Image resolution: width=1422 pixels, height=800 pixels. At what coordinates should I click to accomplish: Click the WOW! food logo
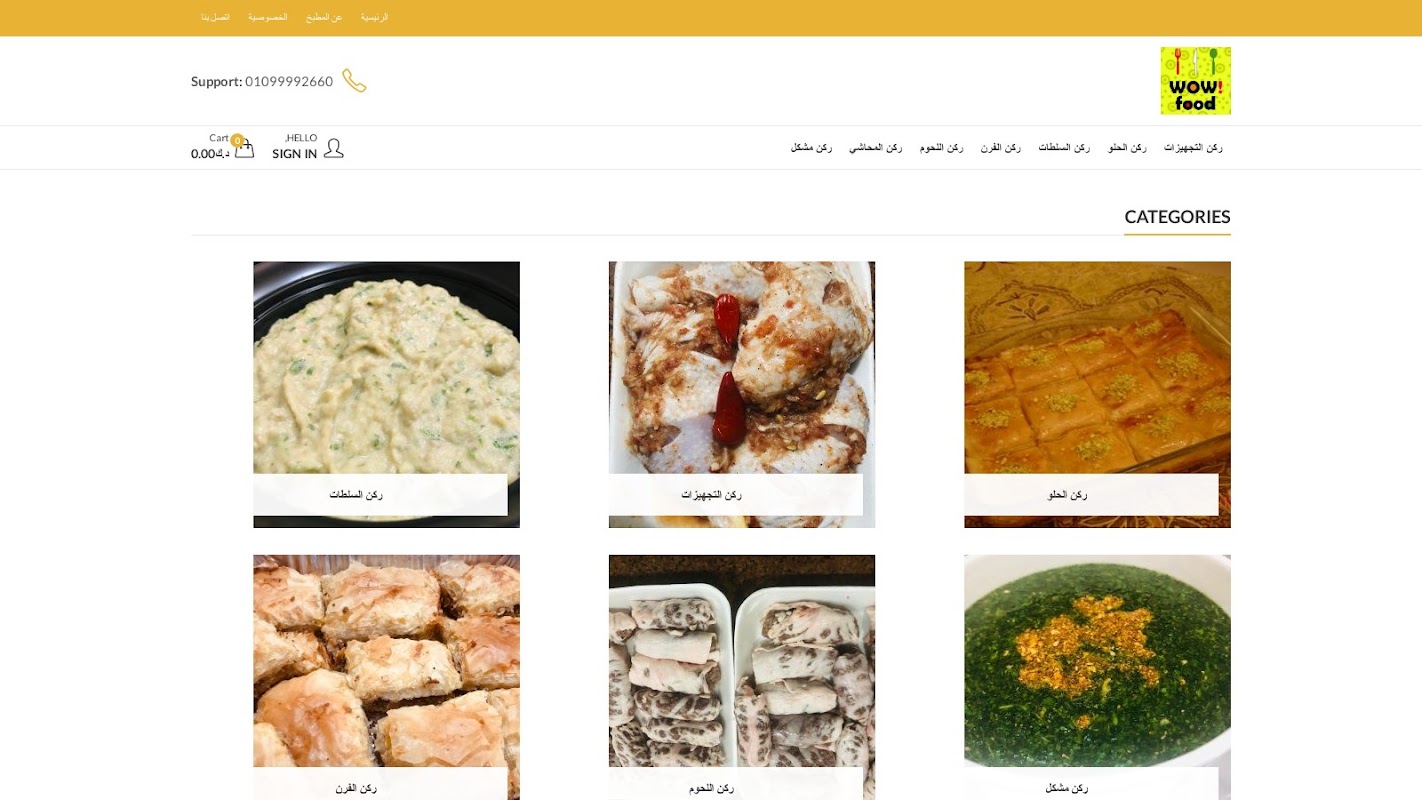click(1195, 81)
